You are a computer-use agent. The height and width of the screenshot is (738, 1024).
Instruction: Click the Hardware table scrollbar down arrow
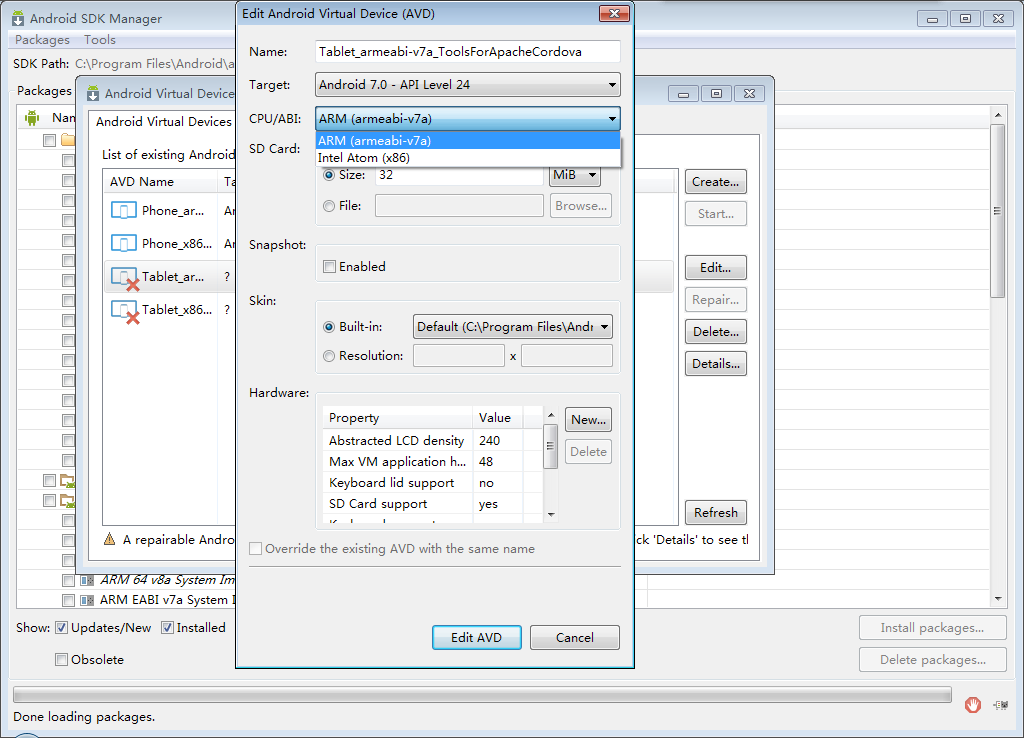pyautogui.click(x=551, y=515)
